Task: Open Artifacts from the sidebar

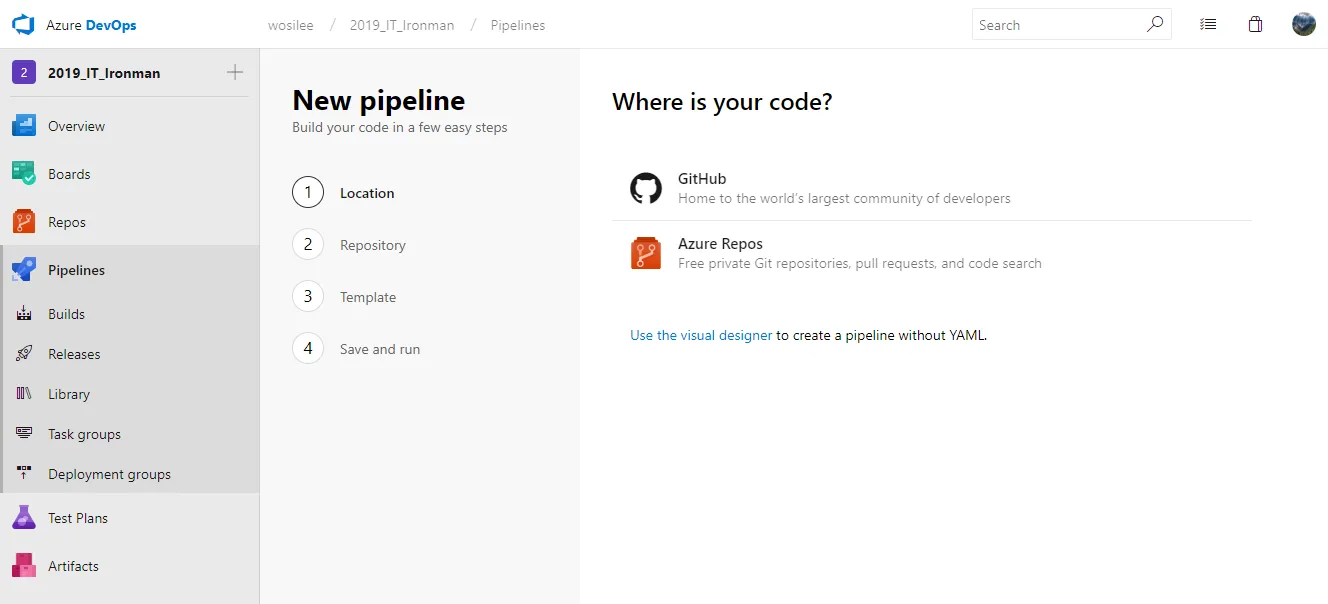Action: pyautogui.click(x=72, y=566)
